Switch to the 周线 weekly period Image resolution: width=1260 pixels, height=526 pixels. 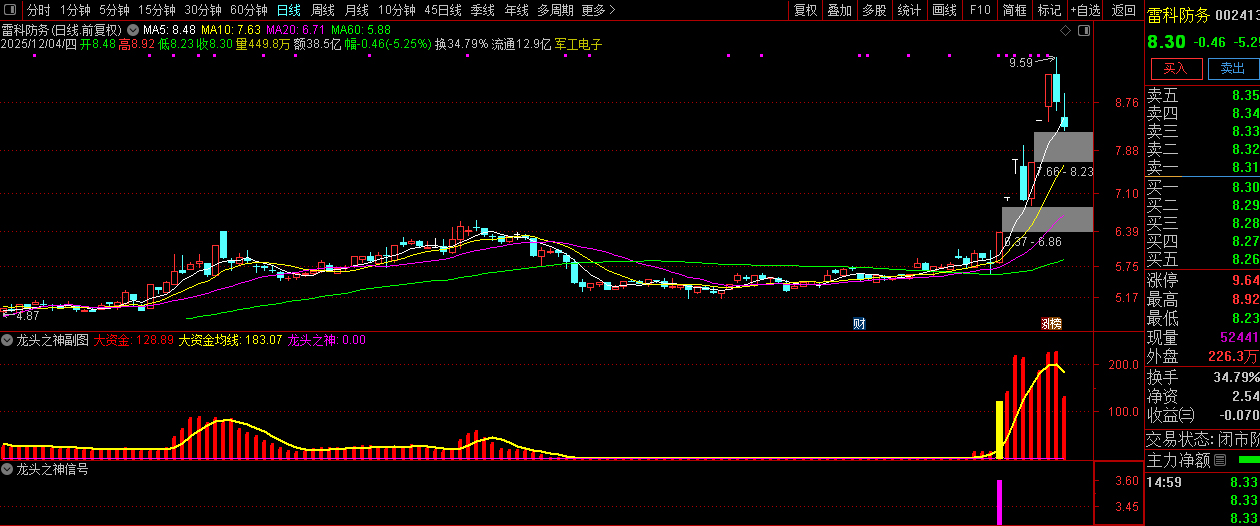[x=323, y=10]
